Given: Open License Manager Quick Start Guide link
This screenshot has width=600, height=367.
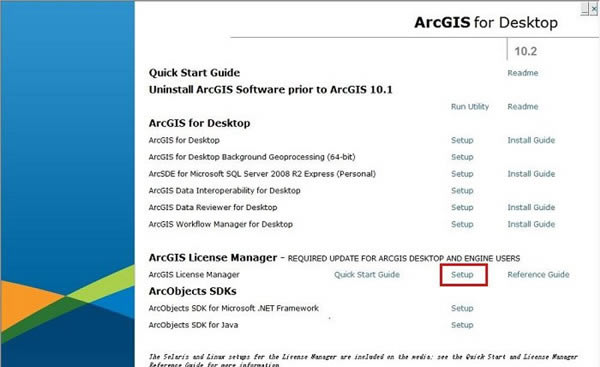Looking at the screenshot, I should point(367,275).
